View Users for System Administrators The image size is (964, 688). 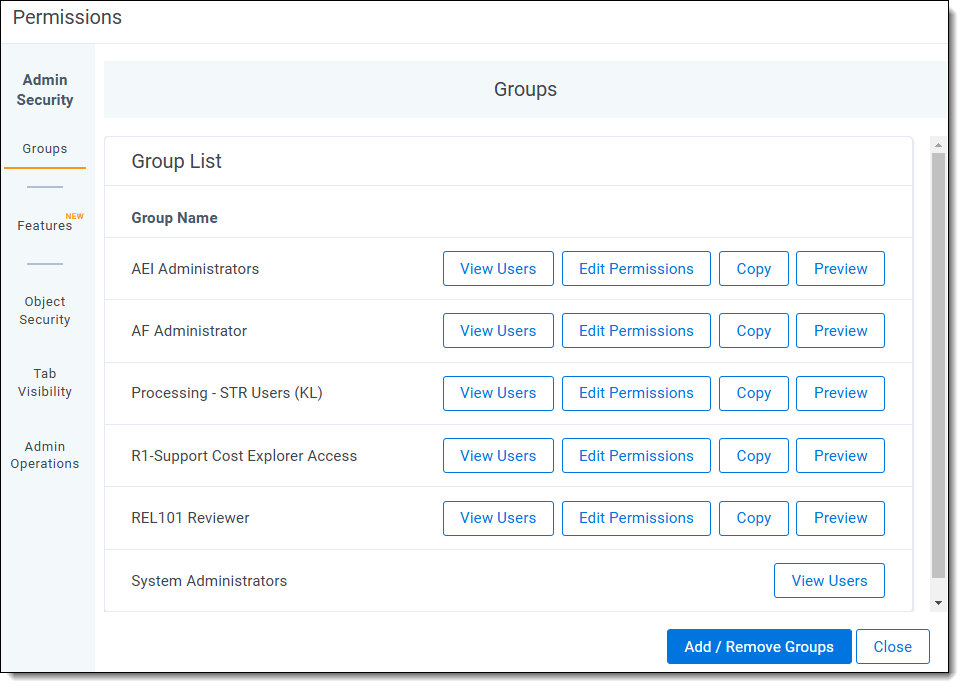(x=829, y=580)
